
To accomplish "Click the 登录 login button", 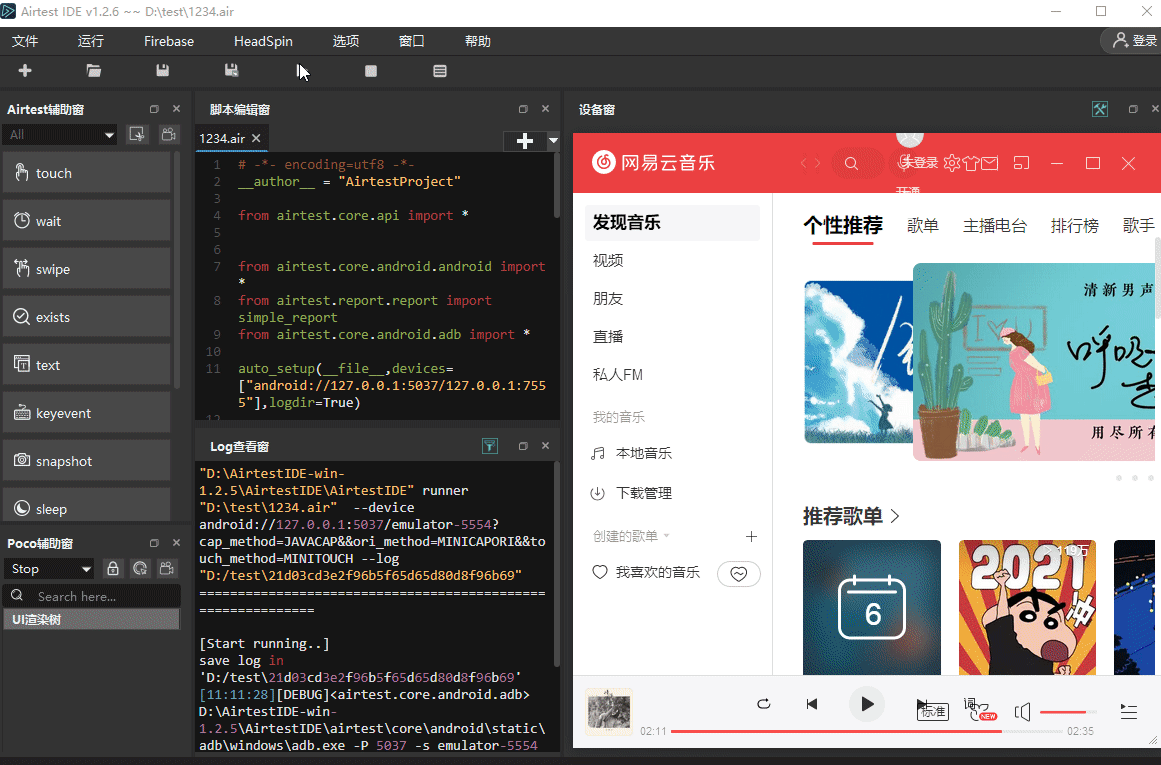I will (1134, 41).
